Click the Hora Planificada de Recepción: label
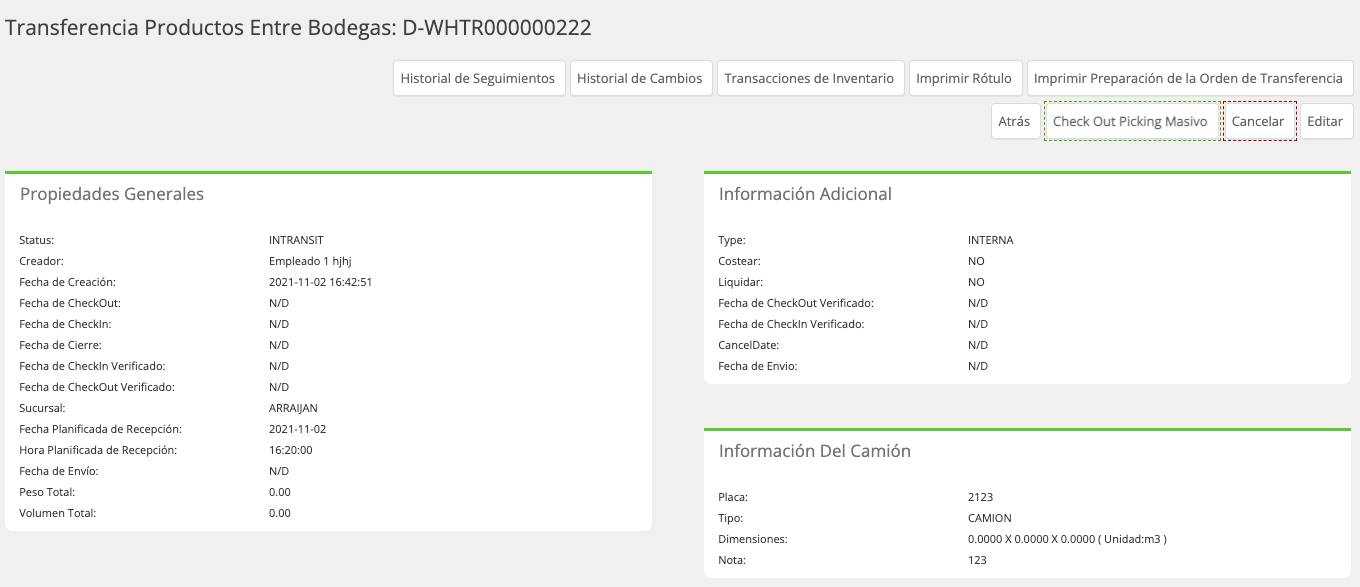Image resolution: width=1360 pixels, height=587 pixels. (98, 450)
